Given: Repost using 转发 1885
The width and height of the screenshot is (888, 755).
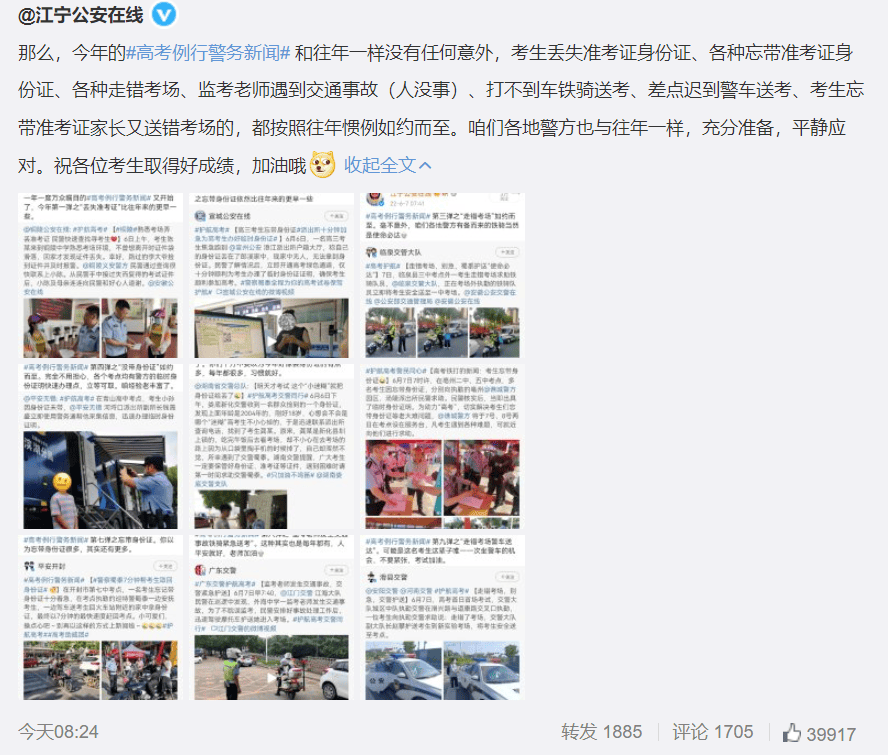Looking at the screenshot, I should click(x=601, y=732).
